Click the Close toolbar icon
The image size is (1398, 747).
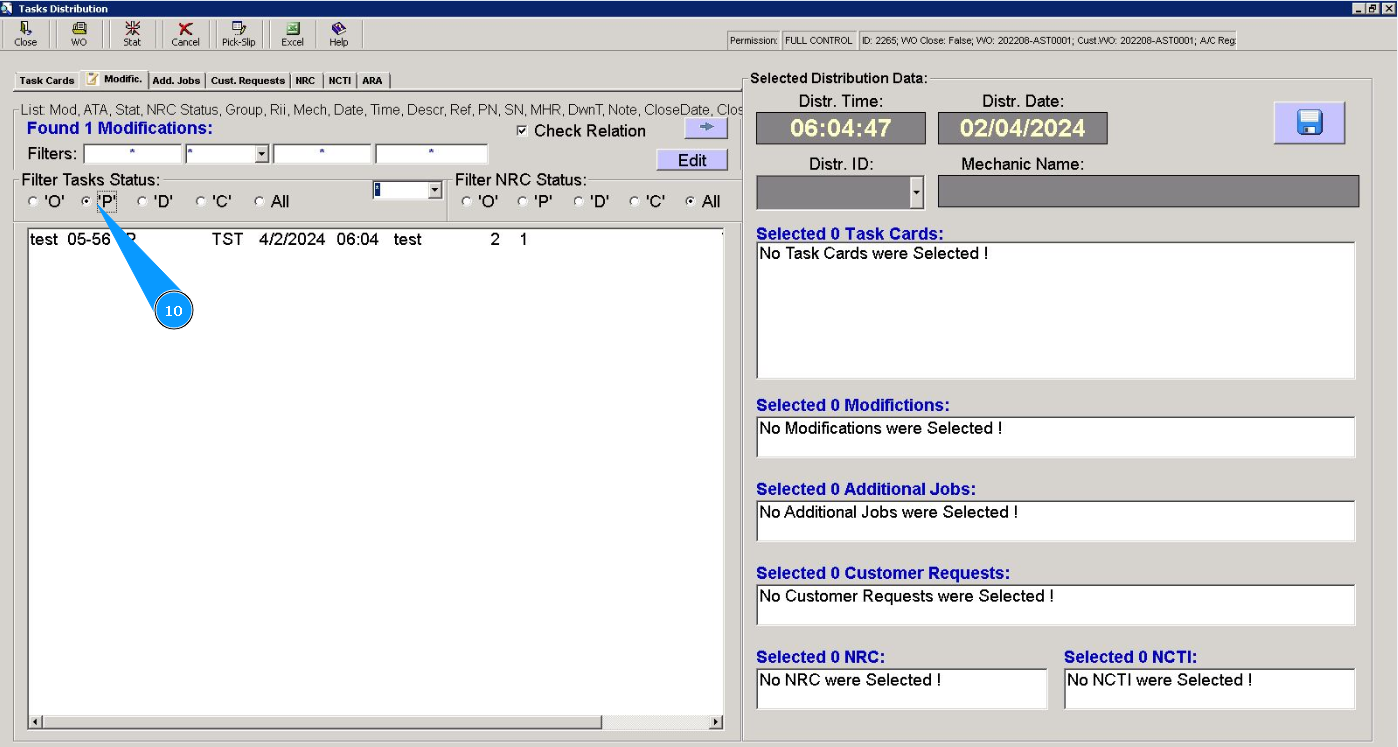[x=25, y=34]
